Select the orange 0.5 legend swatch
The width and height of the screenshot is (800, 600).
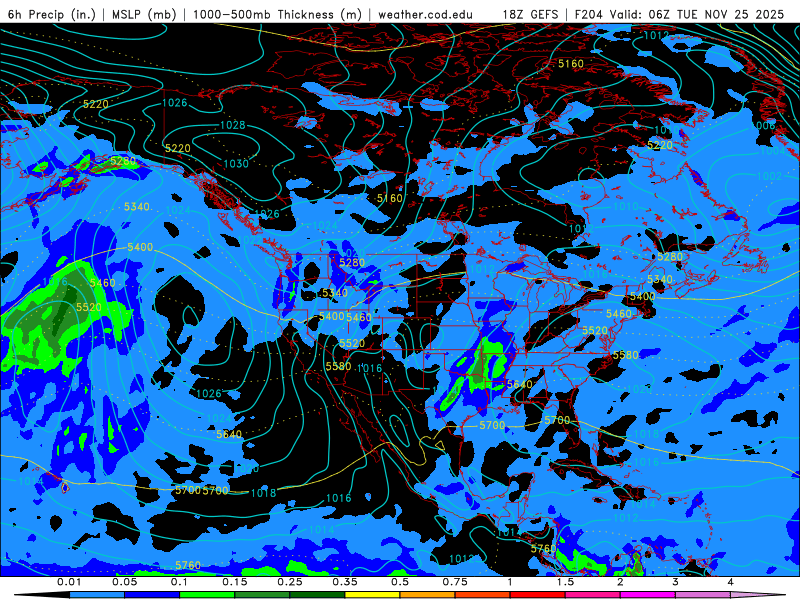428,595
